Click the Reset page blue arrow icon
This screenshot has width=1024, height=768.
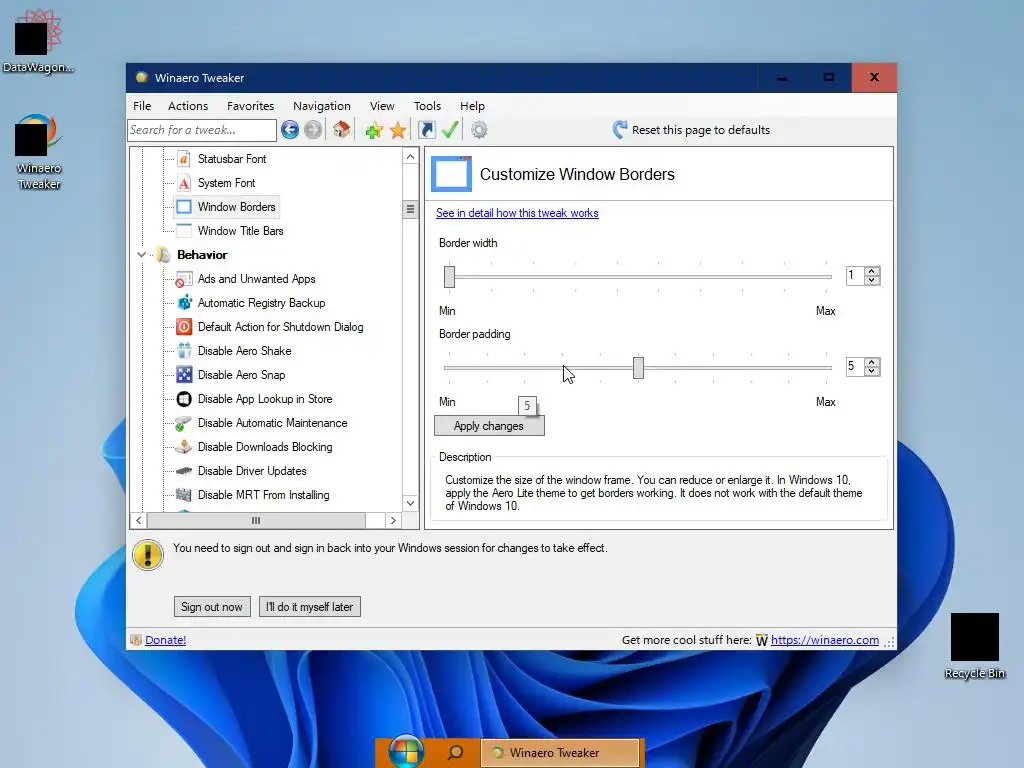[620, 129]
